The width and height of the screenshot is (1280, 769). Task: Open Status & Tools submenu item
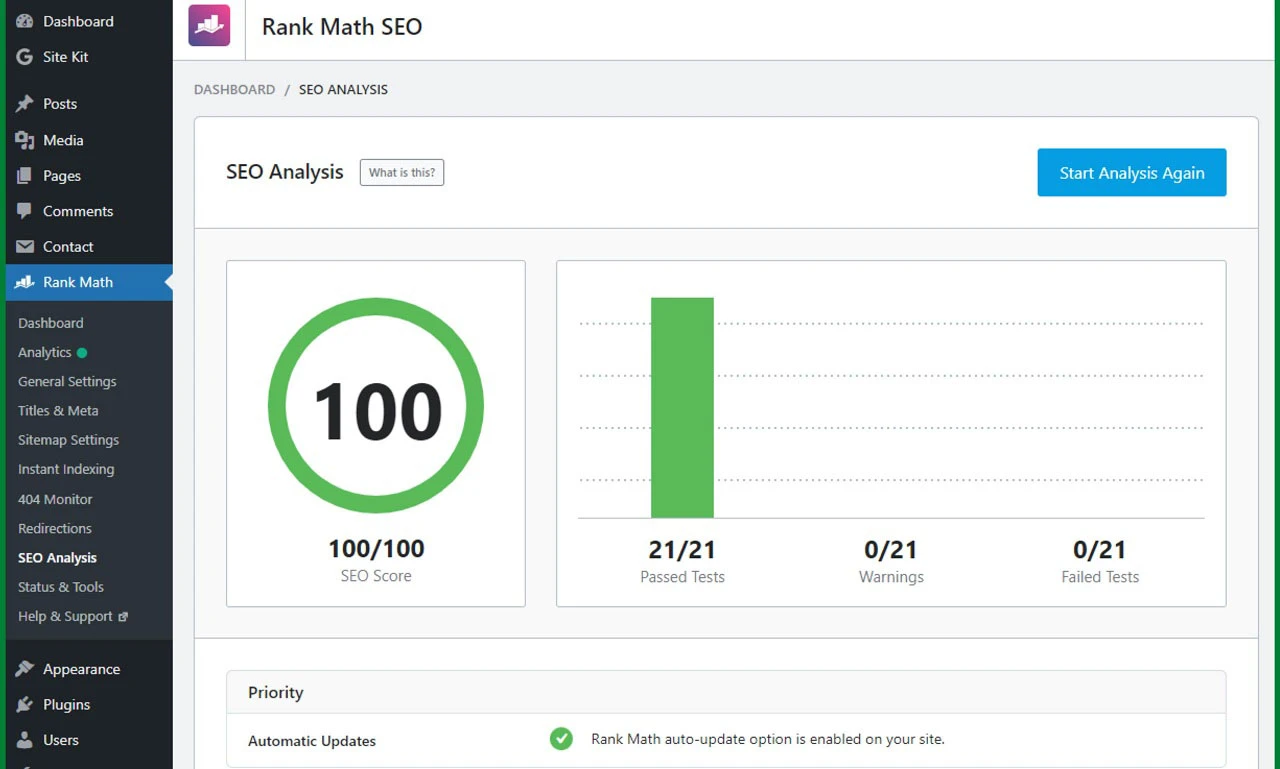click(61, 587)
